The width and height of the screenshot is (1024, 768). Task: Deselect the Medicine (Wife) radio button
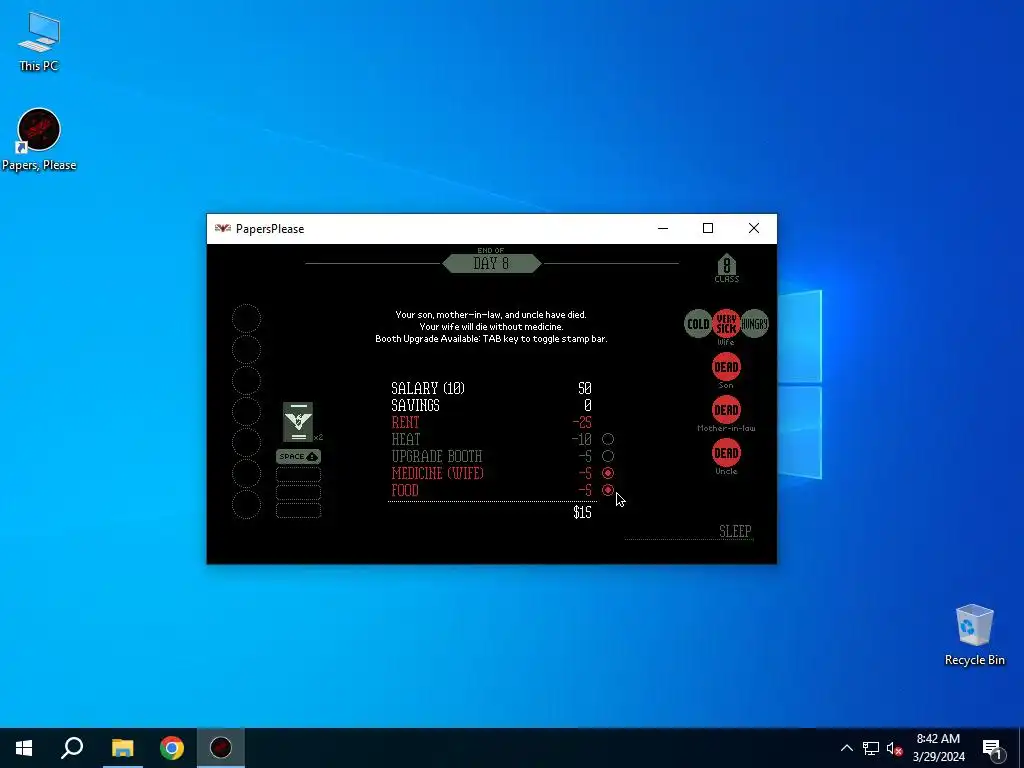(x=607, y=473)
